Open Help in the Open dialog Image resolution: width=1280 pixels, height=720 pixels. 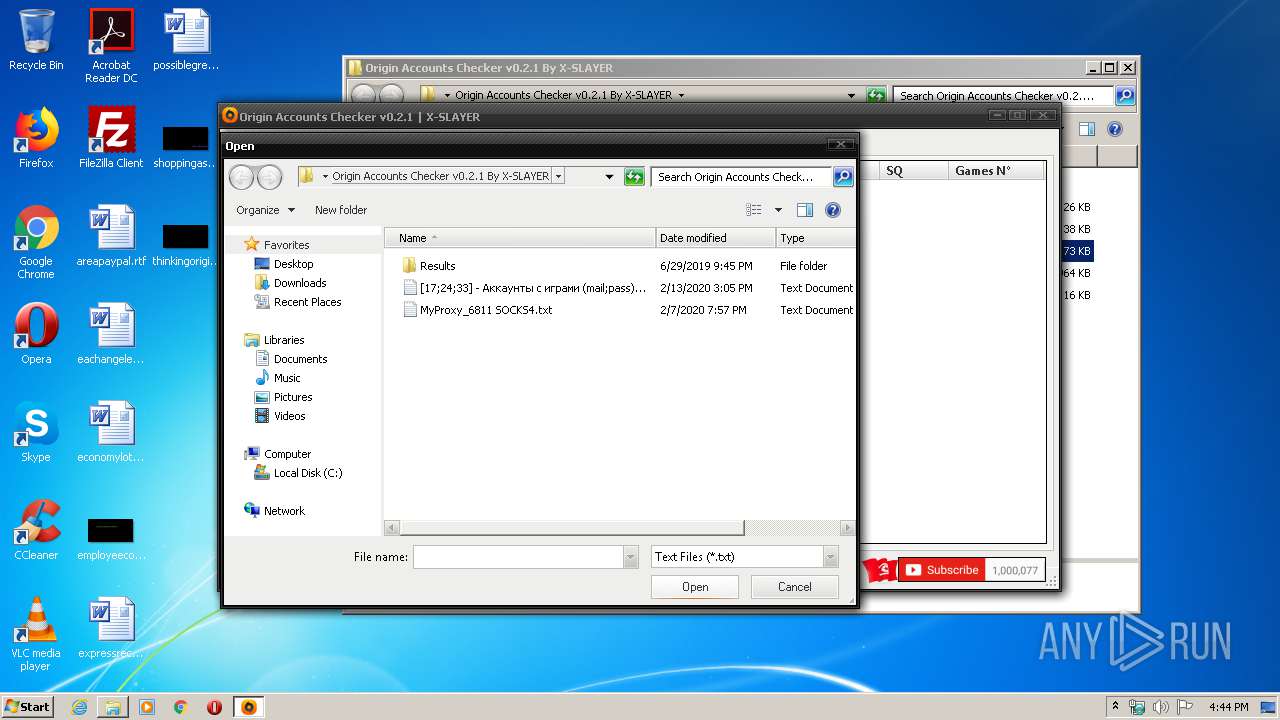(x=833, y=210)
